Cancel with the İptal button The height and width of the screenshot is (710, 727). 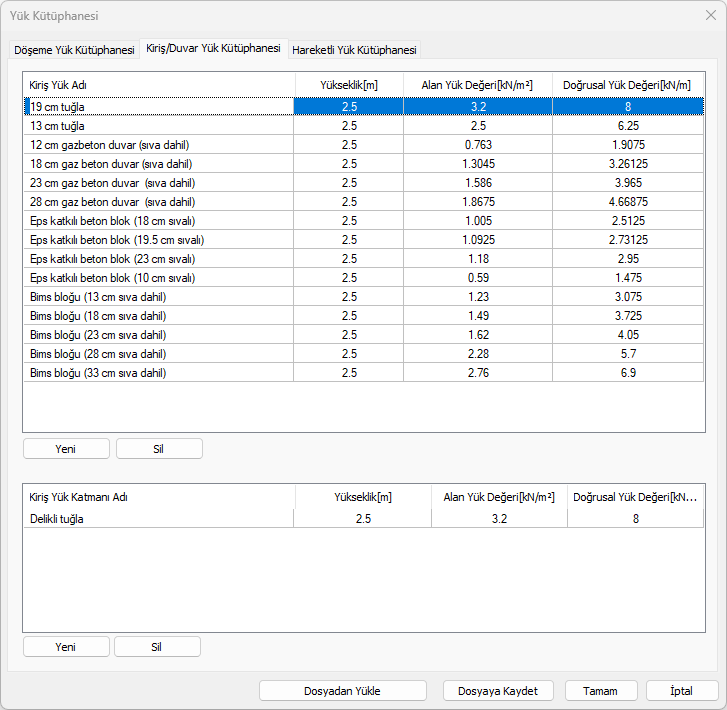point(681,691)
